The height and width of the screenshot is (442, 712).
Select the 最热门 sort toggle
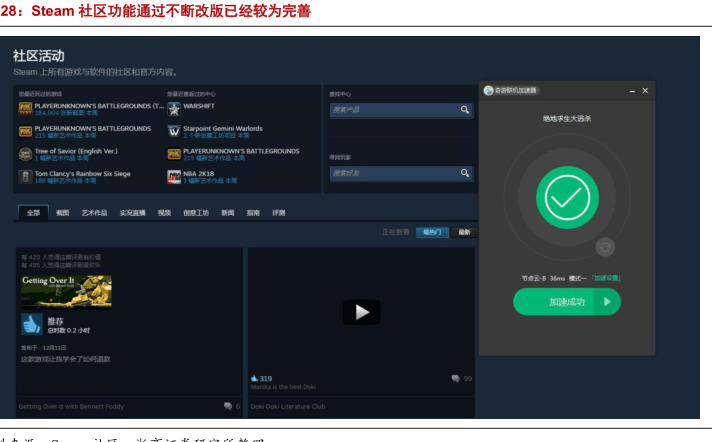(432, 232)
